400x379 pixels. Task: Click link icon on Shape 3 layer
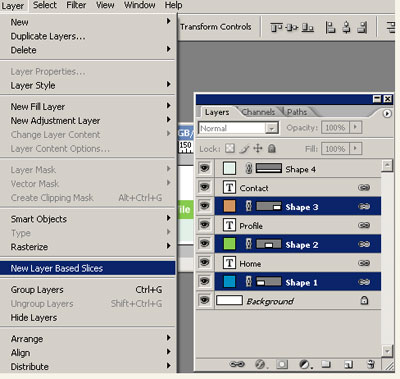[x=364, y=207]
